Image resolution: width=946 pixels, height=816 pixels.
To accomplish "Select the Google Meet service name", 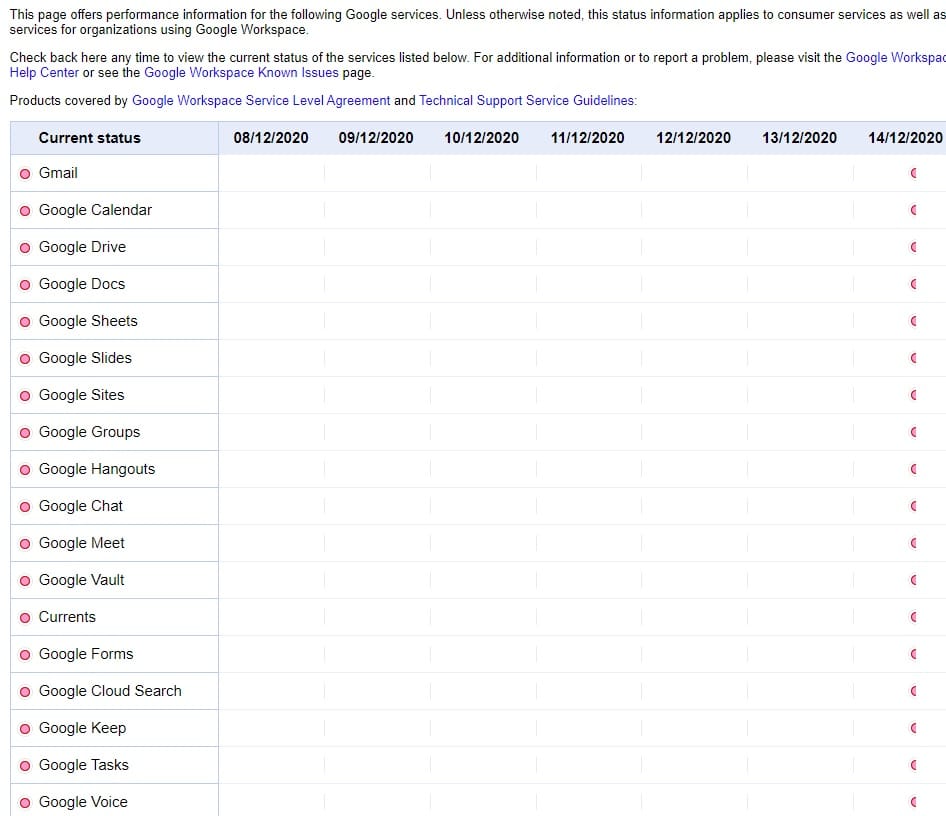I will tap(81, 543).
